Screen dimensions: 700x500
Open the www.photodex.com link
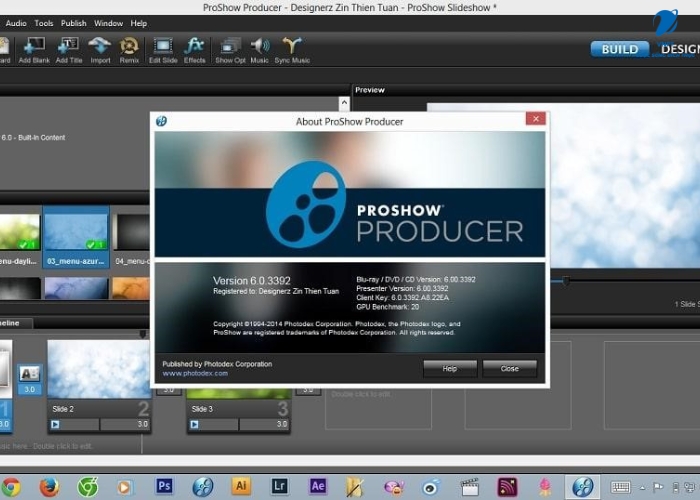point(195,373)
